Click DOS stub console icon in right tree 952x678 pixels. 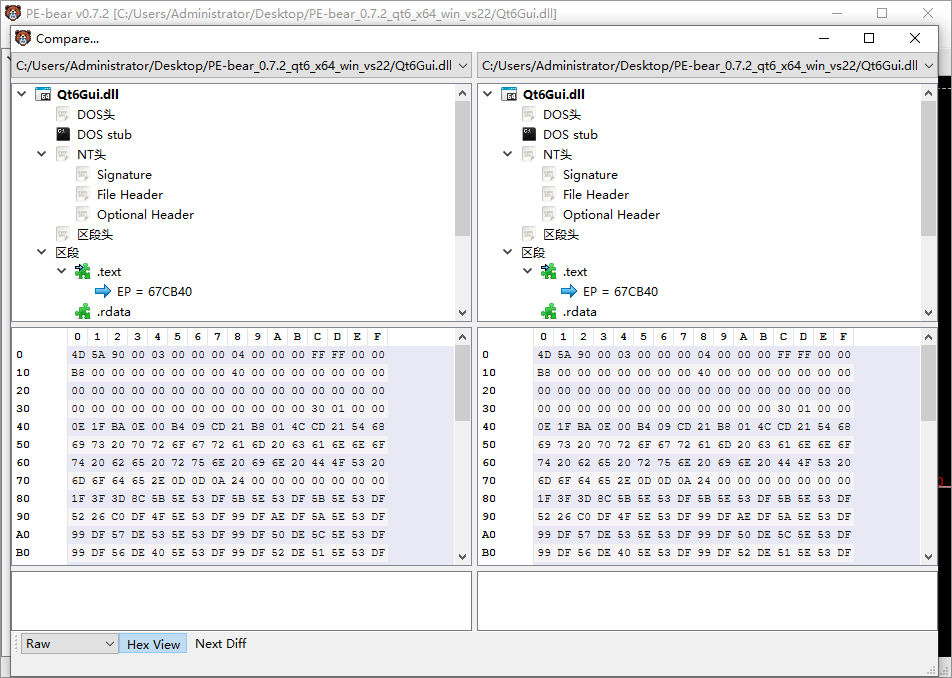coord(529,134)
